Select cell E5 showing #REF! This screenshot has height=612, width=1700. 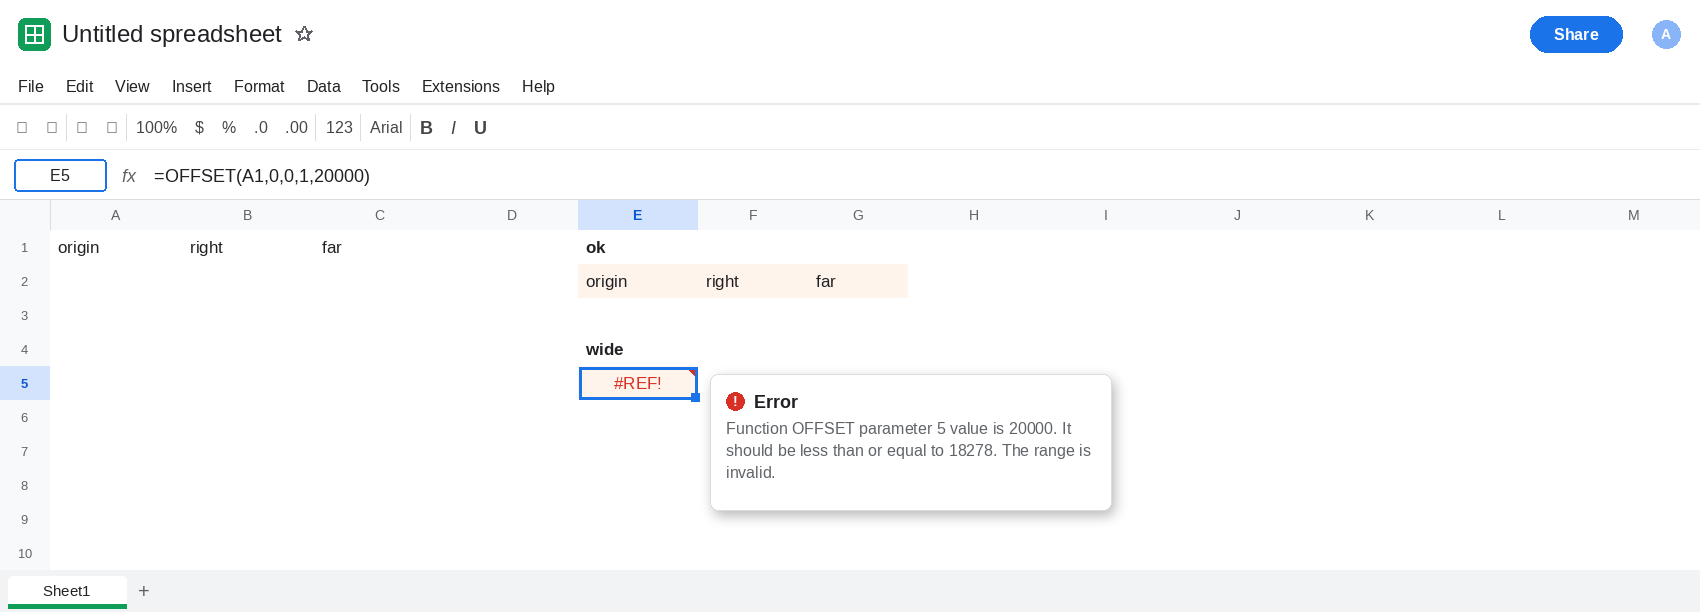(638, 383)
